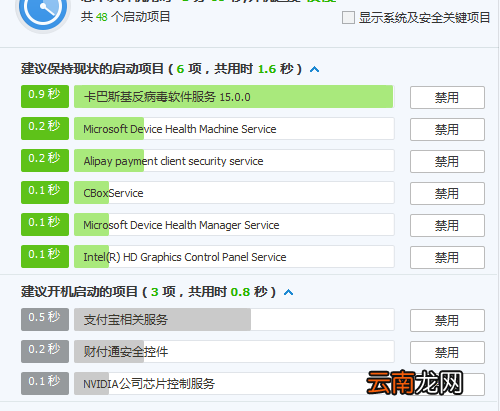Viewport: 500px width, 411px height.
Task: Click 禁用 for CBoxService
Action: [x=447, y=193]
